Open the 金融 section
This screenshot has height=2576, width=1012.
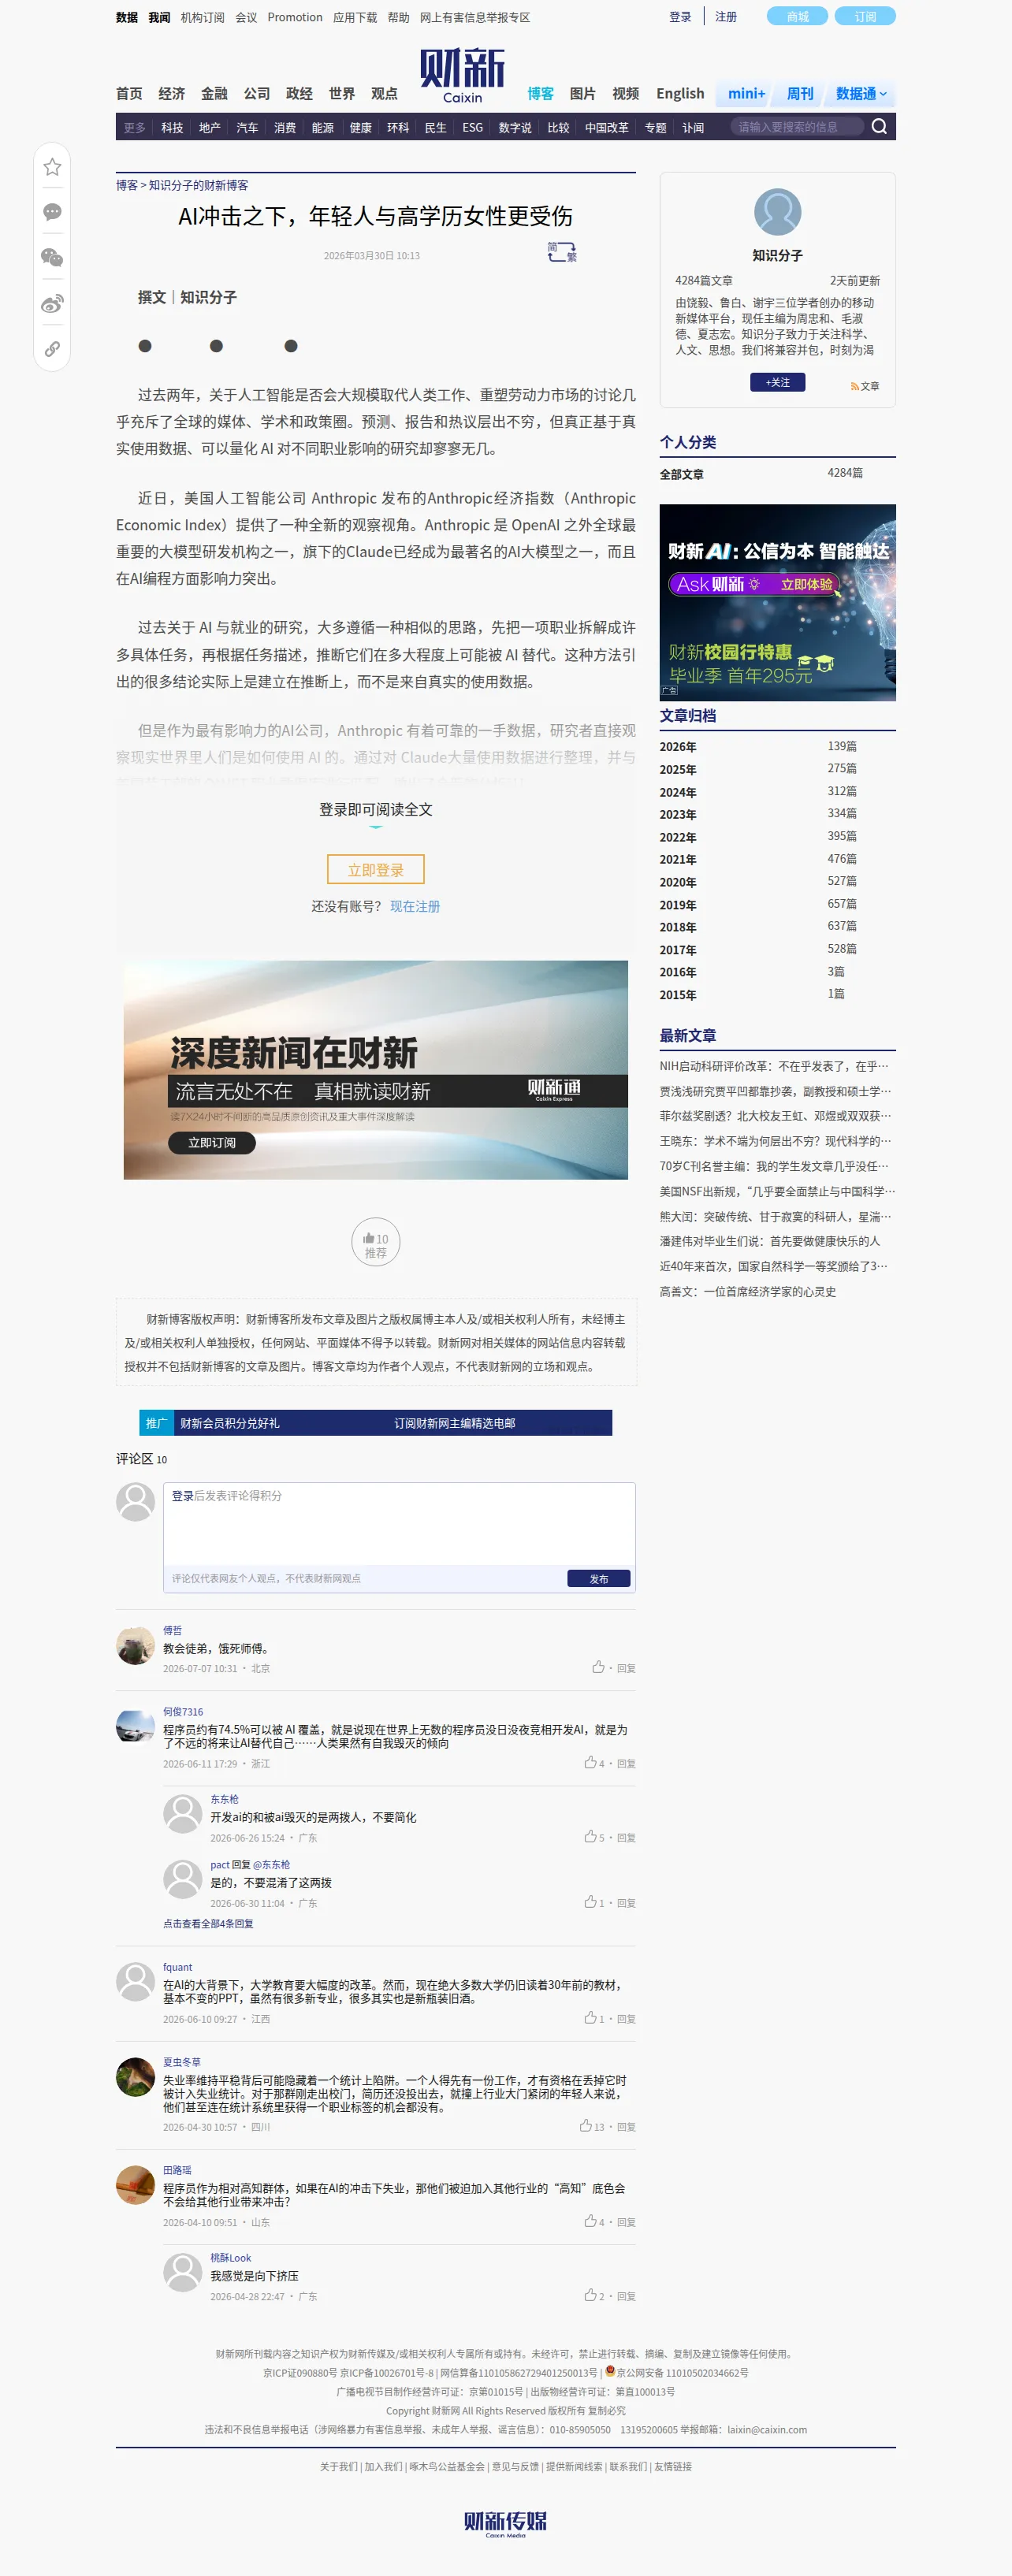pyautogui.click(x=214, y=94)
